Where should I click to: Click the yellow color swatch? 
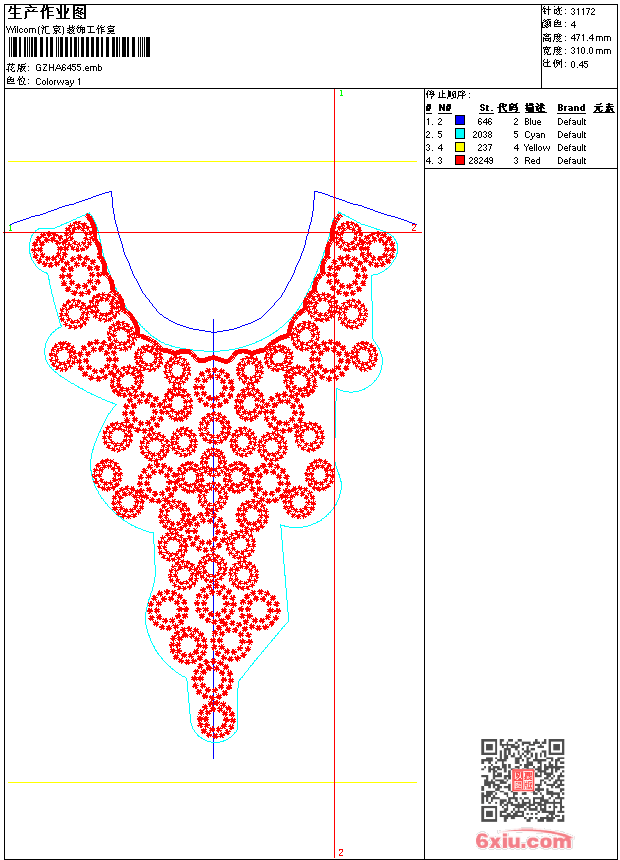(x=460, y=147)
